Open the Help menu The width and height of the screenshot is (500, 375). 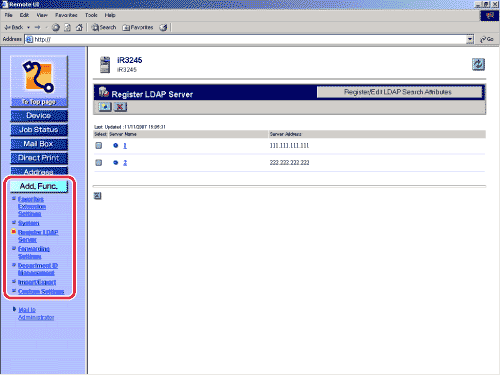110,15
